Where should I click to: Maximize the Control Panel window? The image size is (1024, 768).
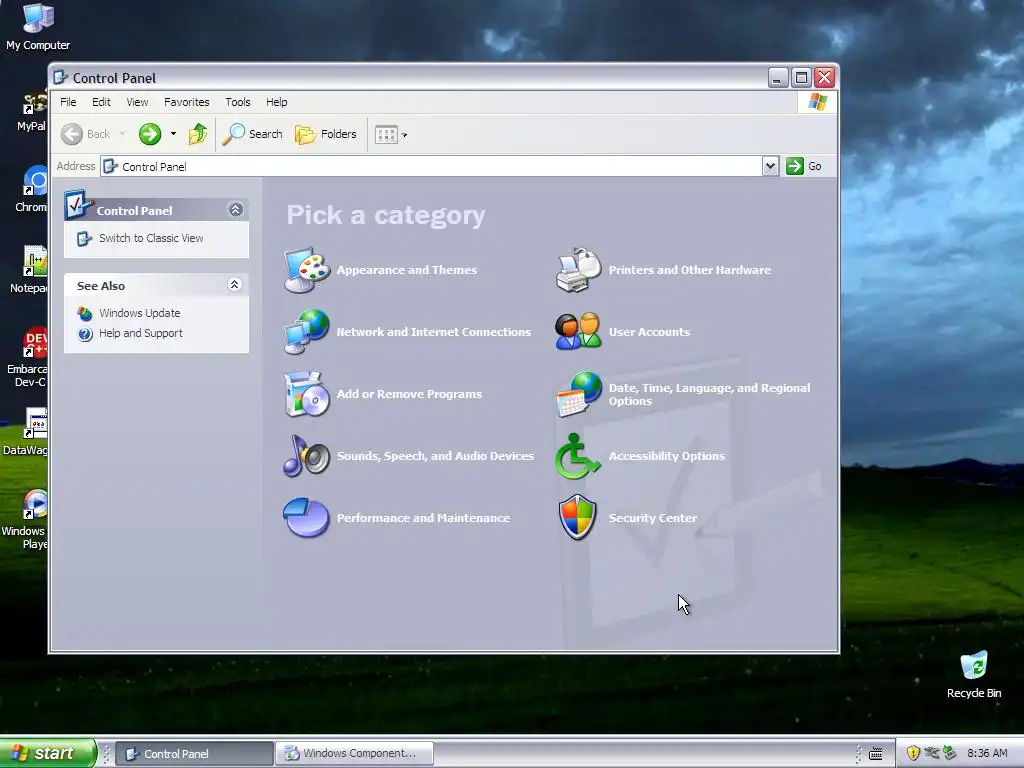(801, 78)
